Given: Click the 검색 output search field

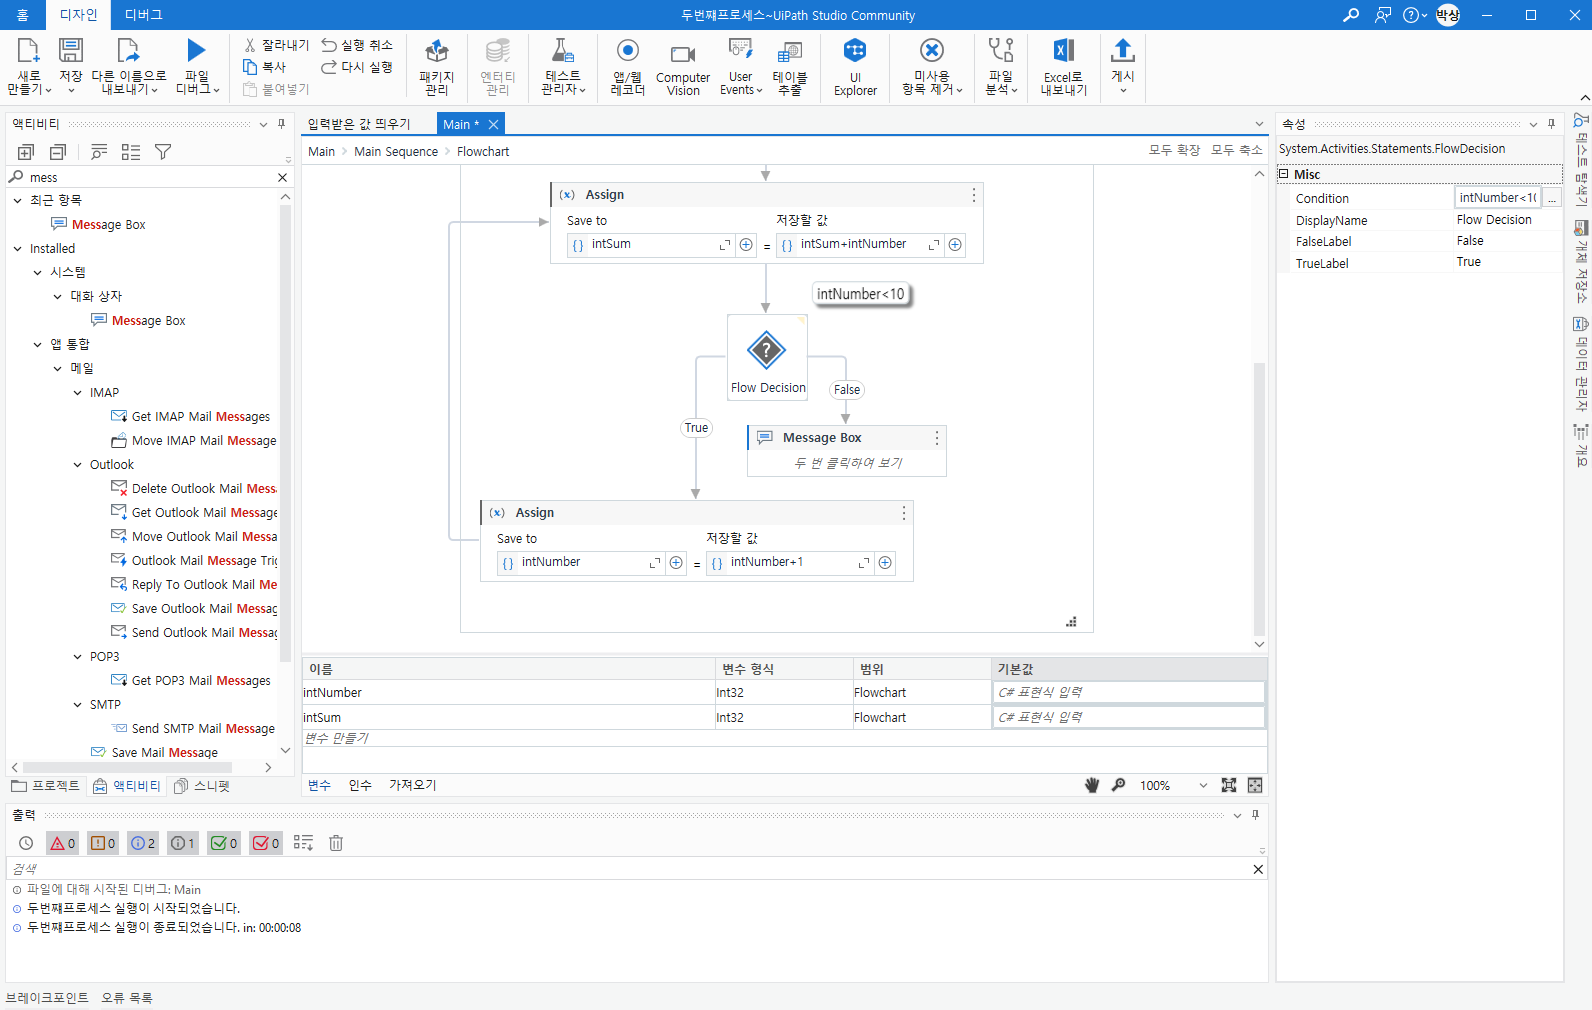Looking at the screenshot, I should [x=628, y=869].
